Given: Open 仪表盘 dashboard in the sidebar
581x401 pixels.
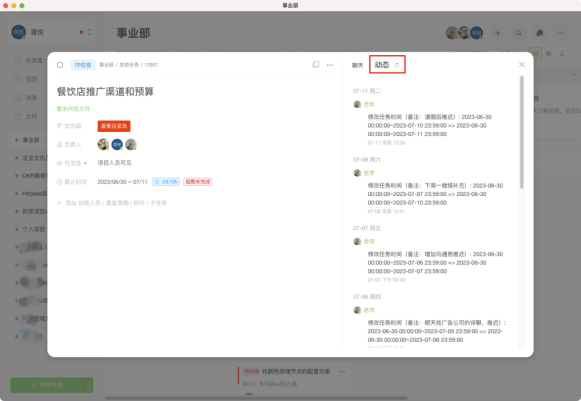Looking at the screenshot, I should tap(29, 60).
